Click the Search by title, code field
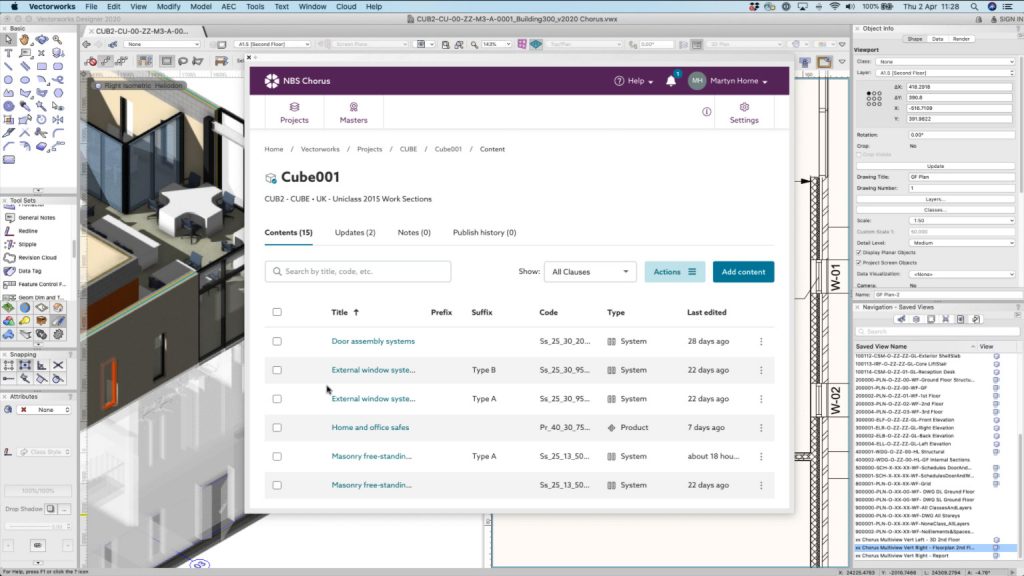1024x576 pixels. pos(358,272)
